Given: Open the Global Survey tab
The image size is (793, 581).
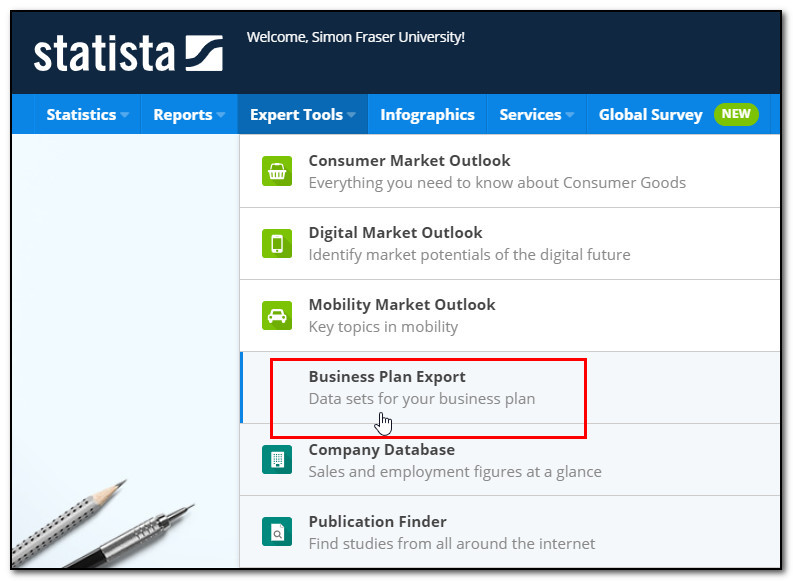Looking at the screenshot, I should [650, 114].
